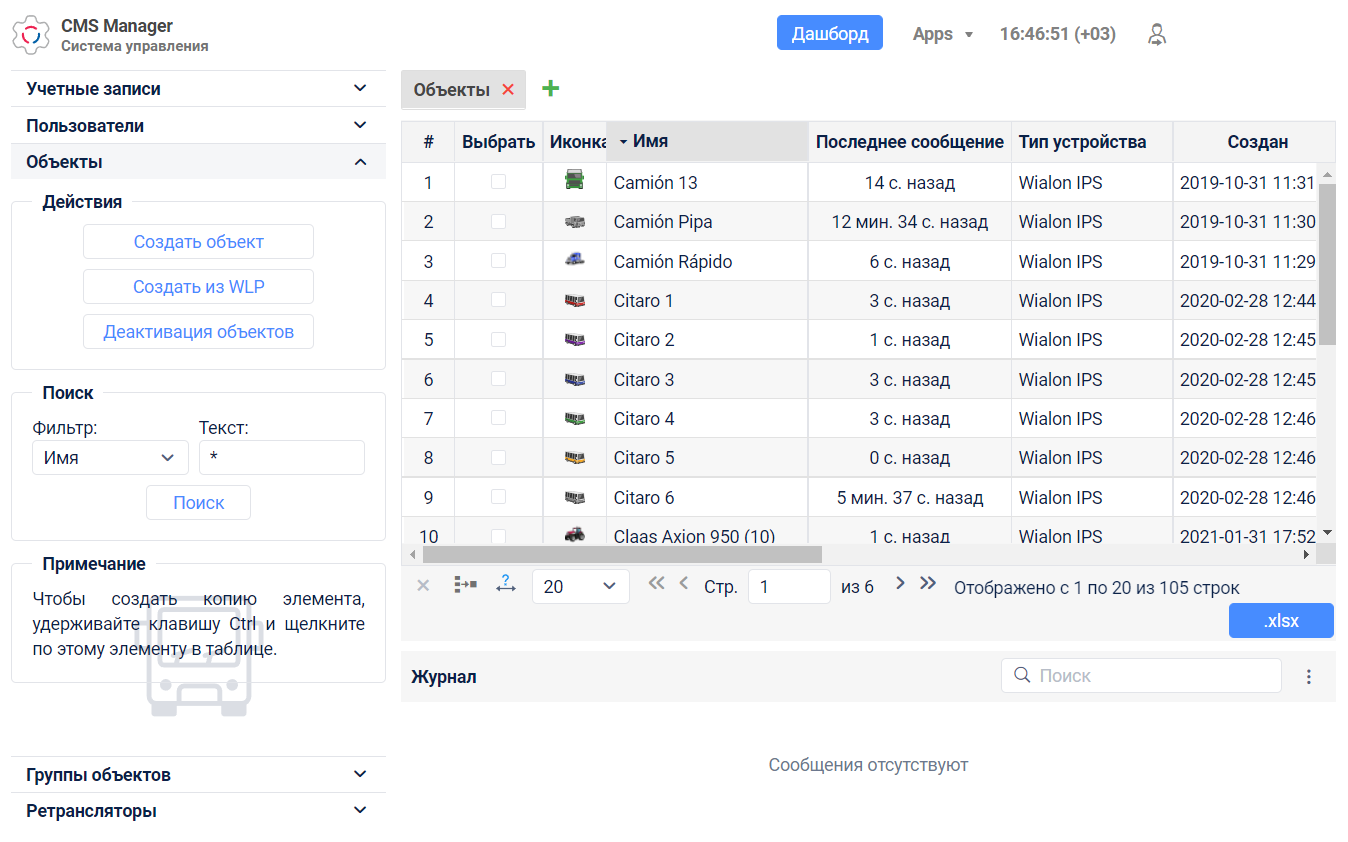This screenshot has width=1348, height=842.
Task: Check the Citaro 5 row checkbox
Action: [x=498, y=457]
